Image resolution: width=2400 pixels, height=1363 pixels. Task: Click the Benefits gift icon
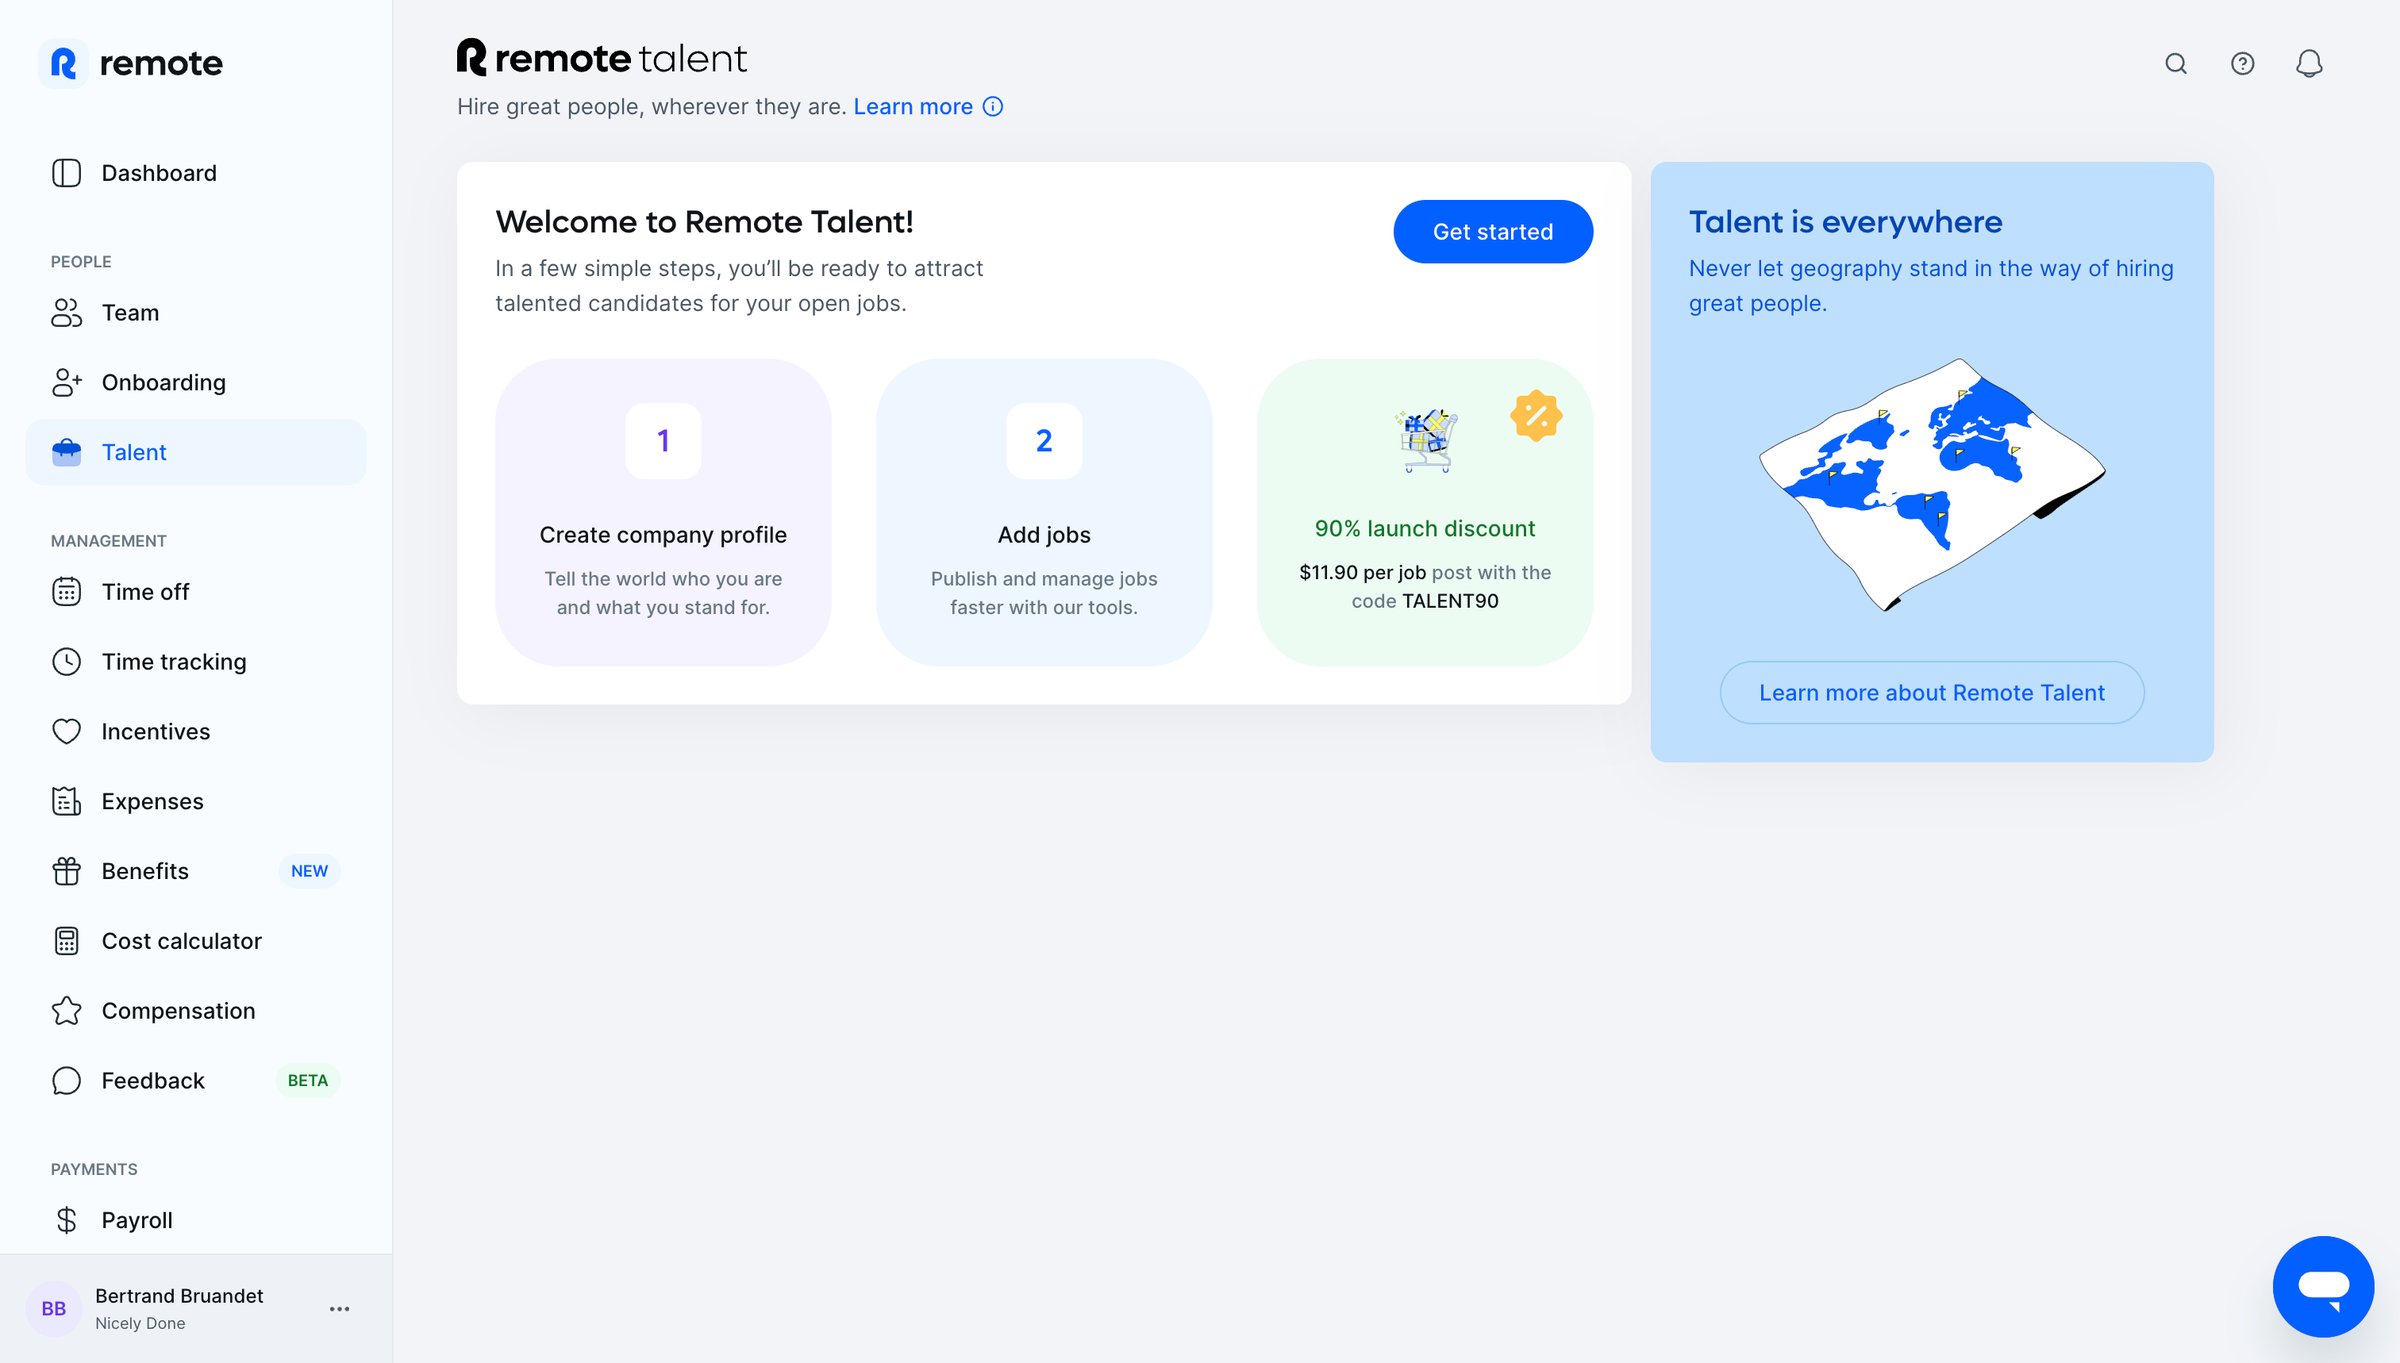pos(66,871)
